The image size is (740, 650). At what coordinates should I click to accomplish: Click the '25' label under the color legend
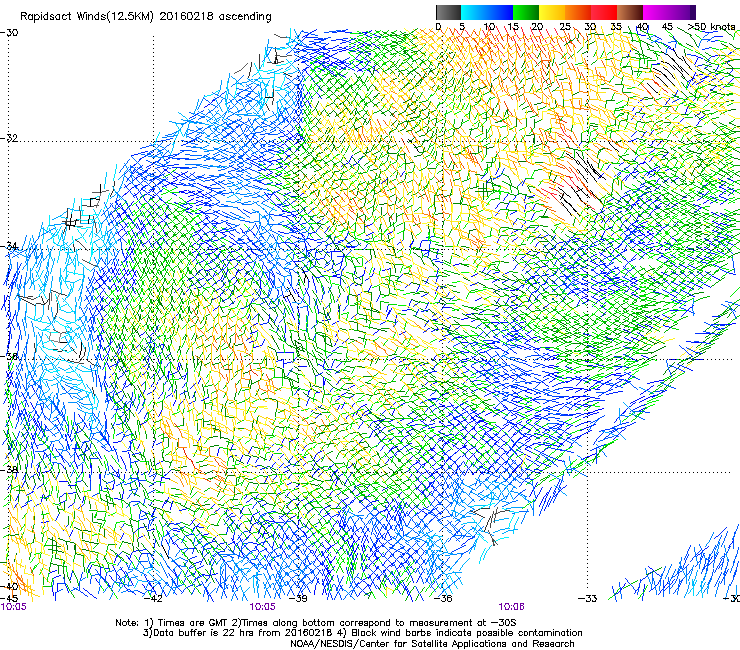[565, 26]
